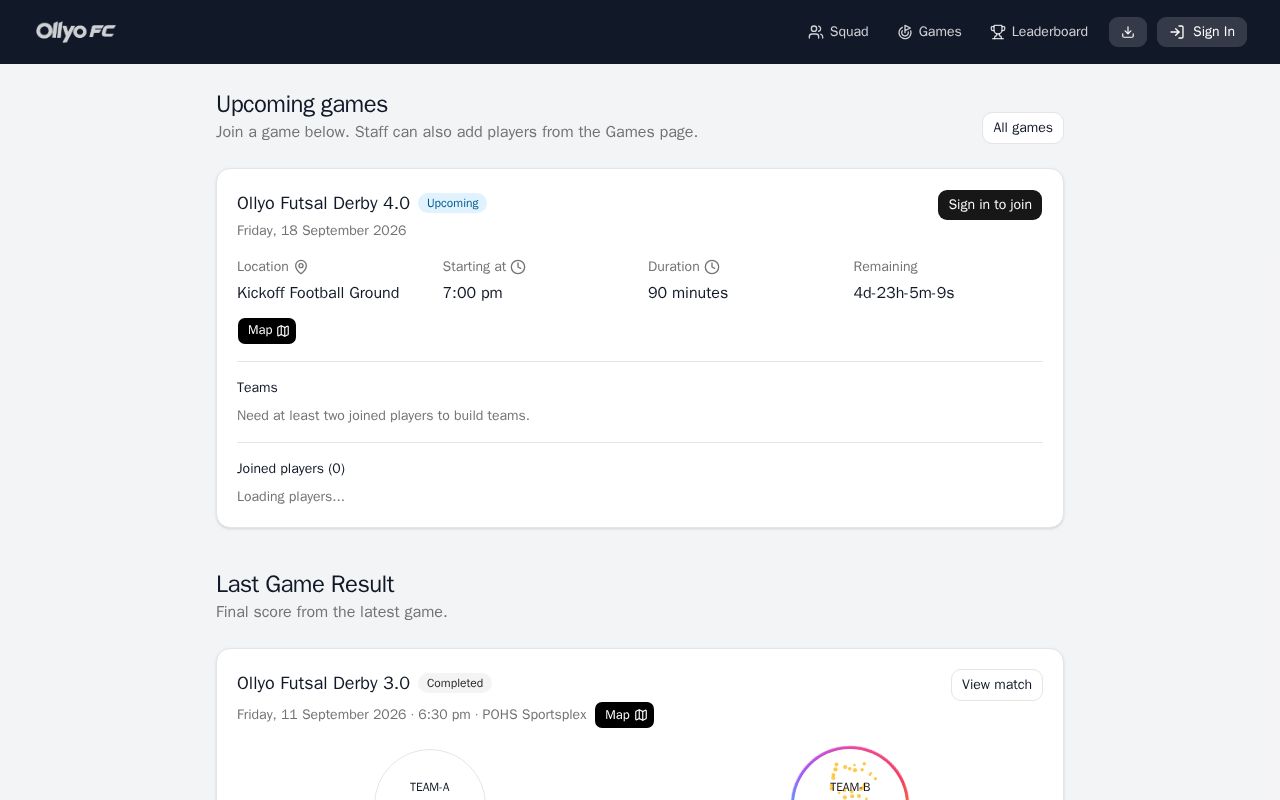This screenshot has height=800, width=1280.
Task: Click Sign in to join
Action: [x=990, y=205]
